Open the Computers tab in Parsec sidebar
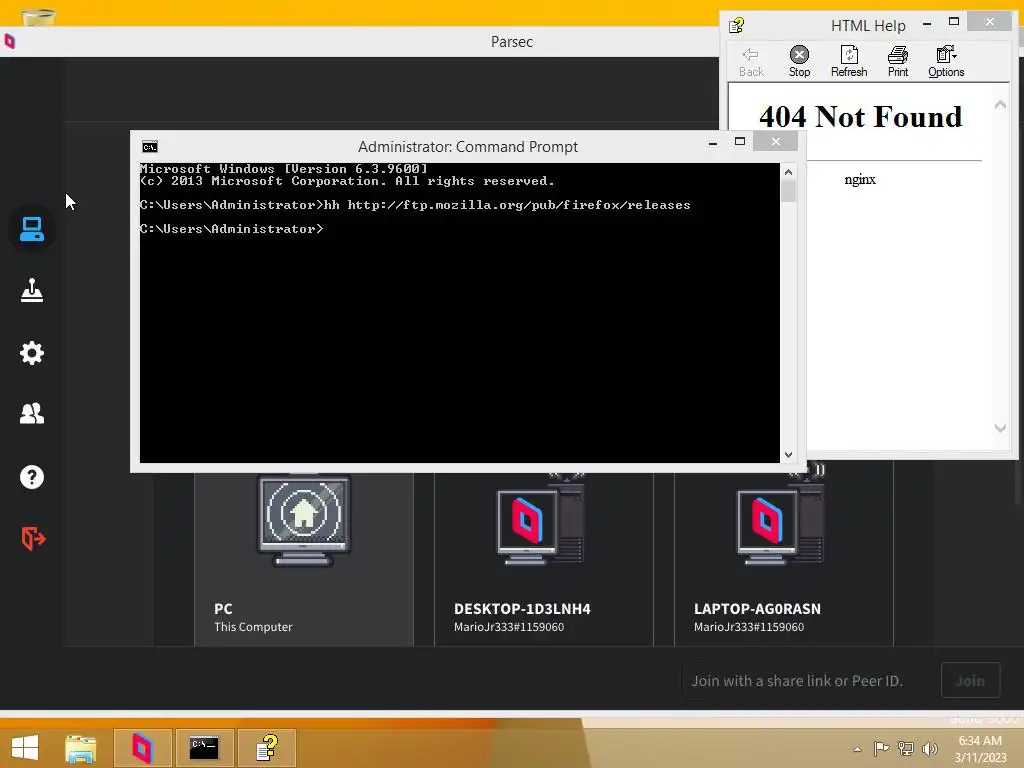The width and height of the screenshot is (1024, 768). (31, 229)
